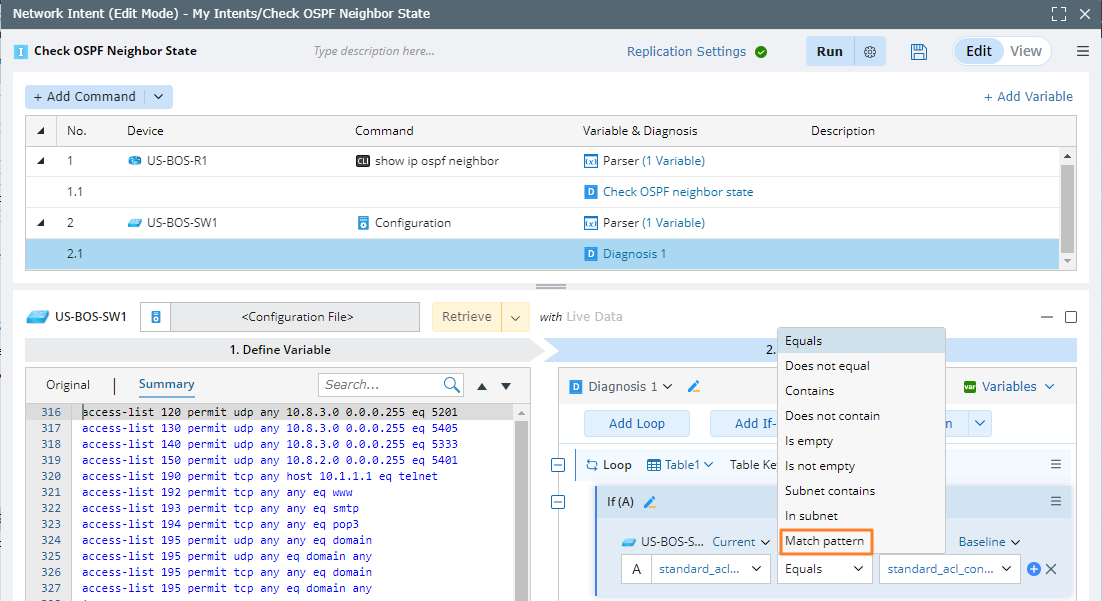Click the Add Loop button
This screenshot has height=601, width=1102.
coord(637,423)
